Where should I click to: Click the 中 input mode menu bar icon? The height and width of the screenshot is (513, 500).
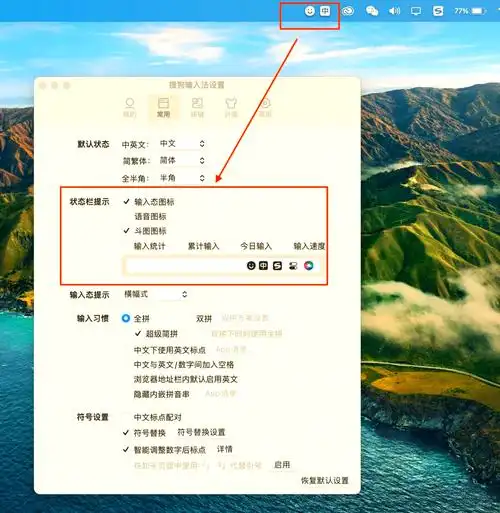click(x=325, y=11)
